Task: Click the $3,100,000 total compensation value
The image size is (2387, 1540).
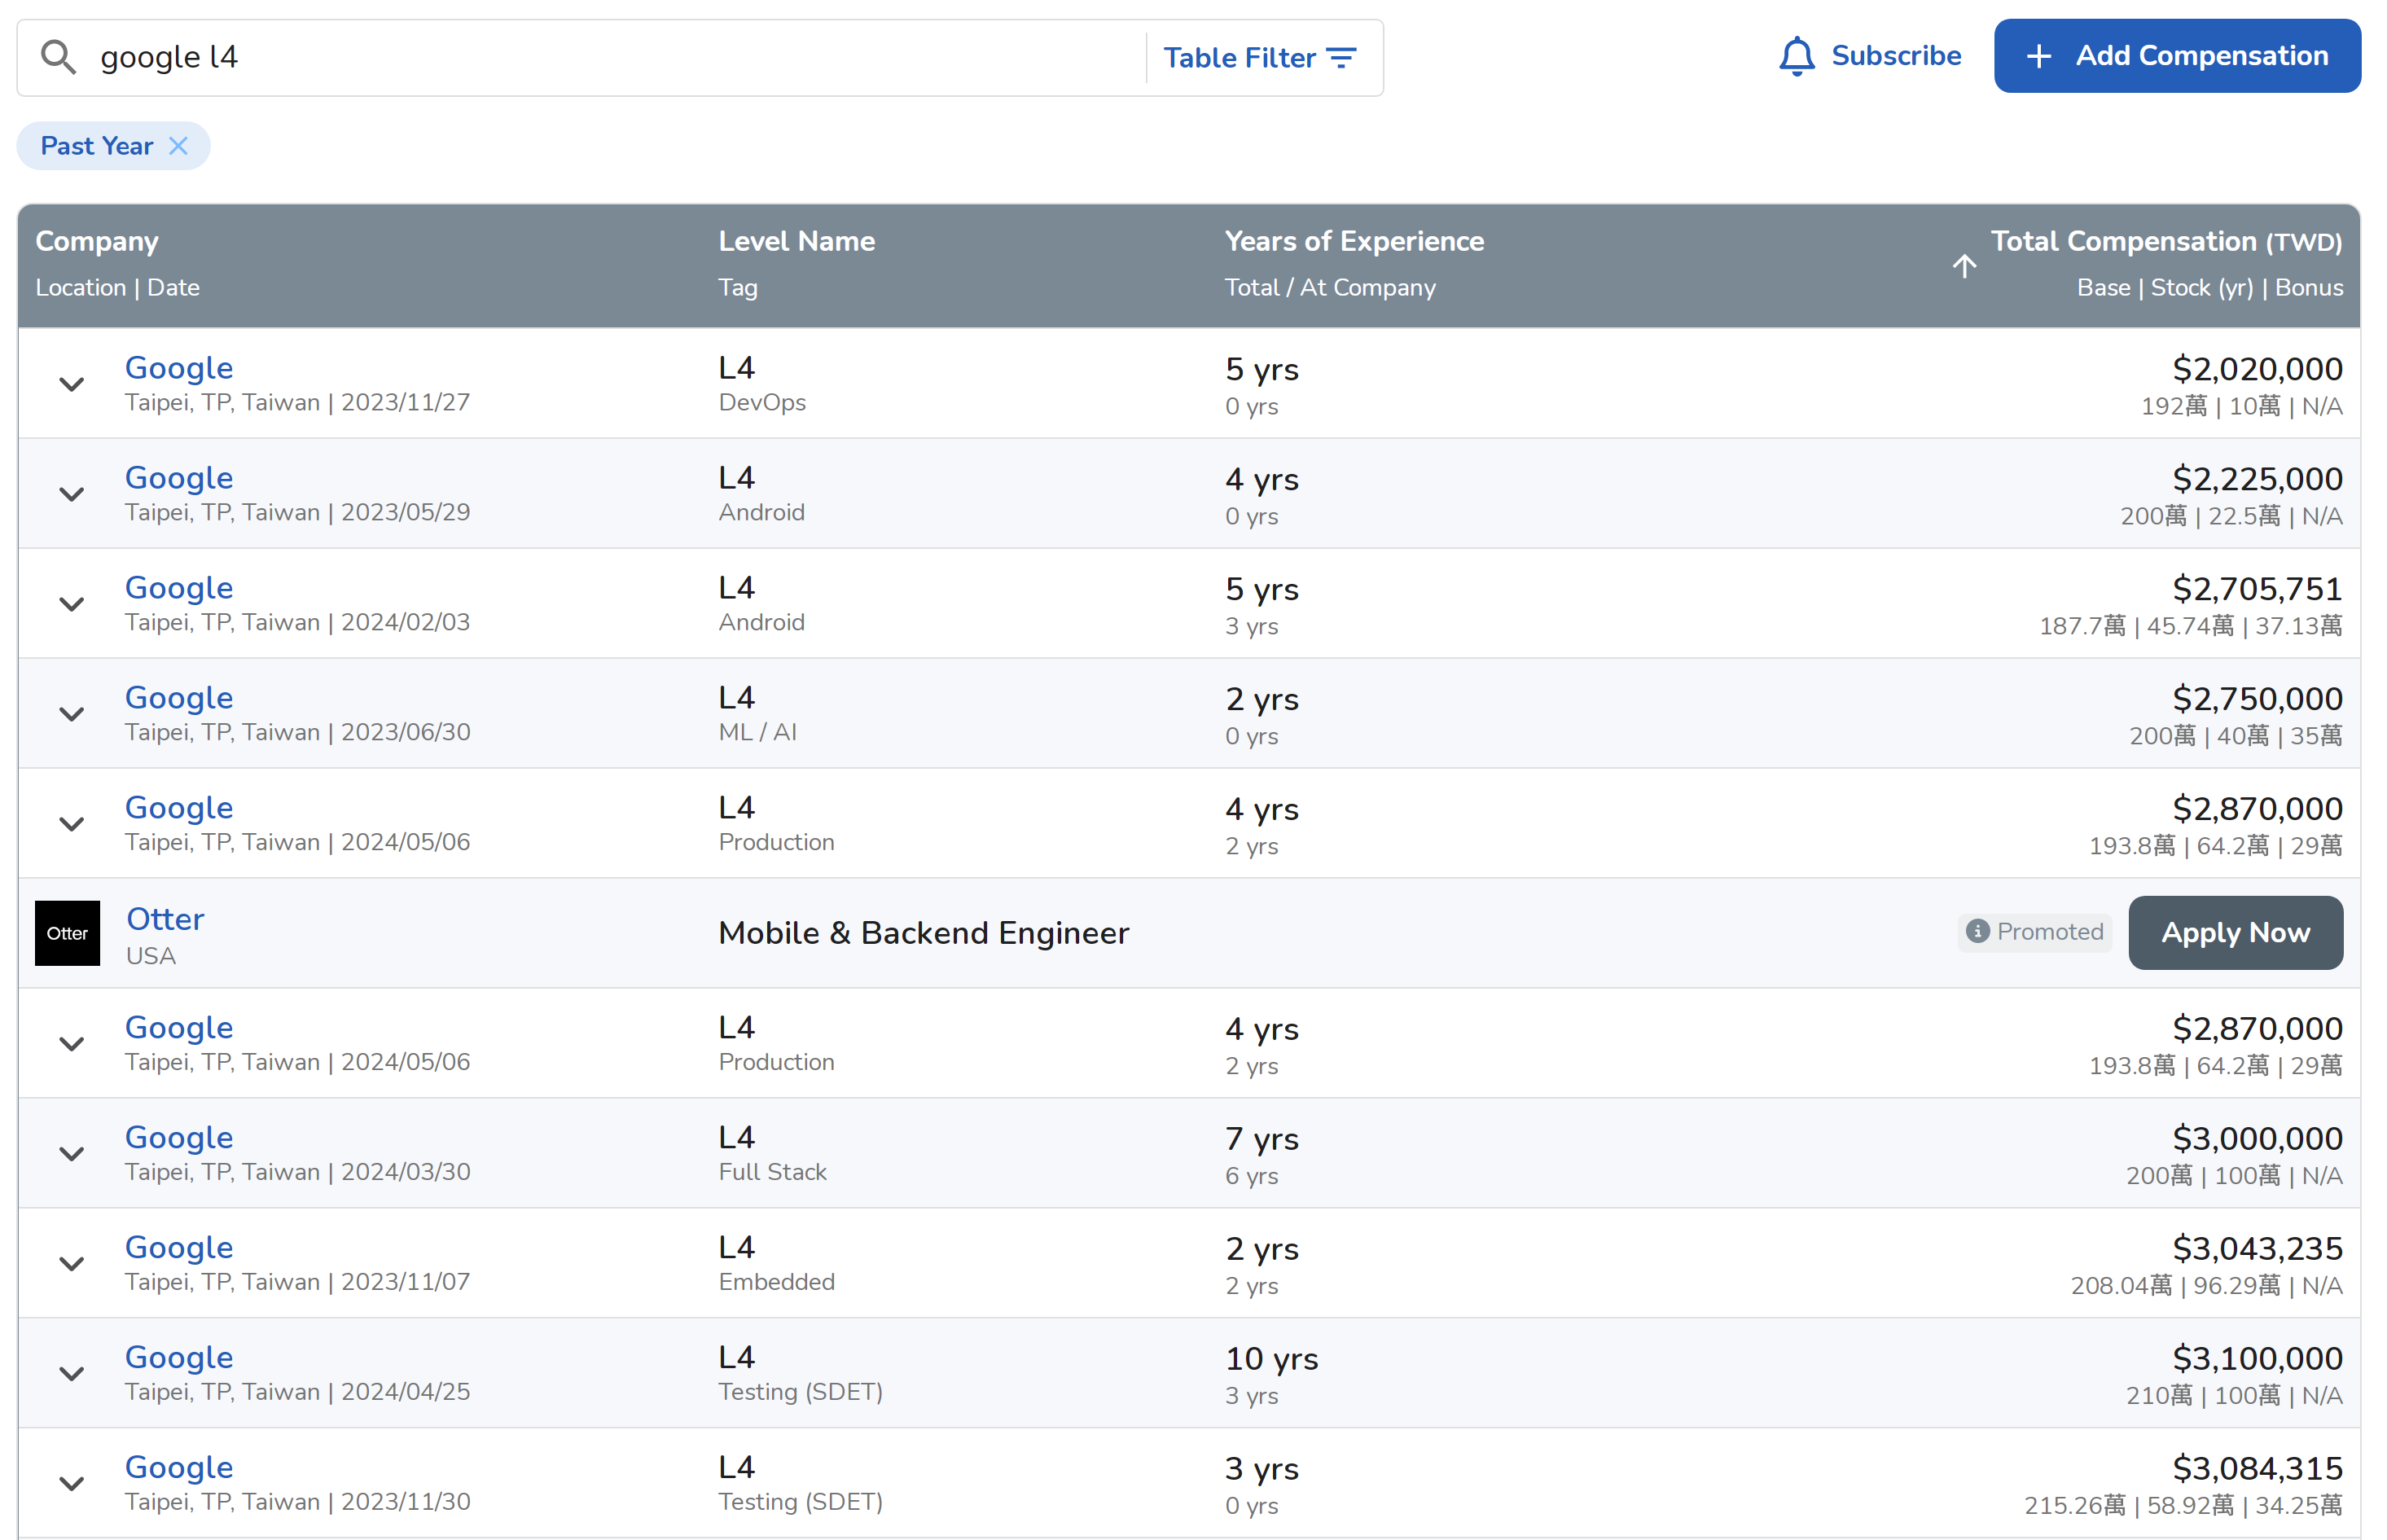Action: [x=2257, y=1359]
